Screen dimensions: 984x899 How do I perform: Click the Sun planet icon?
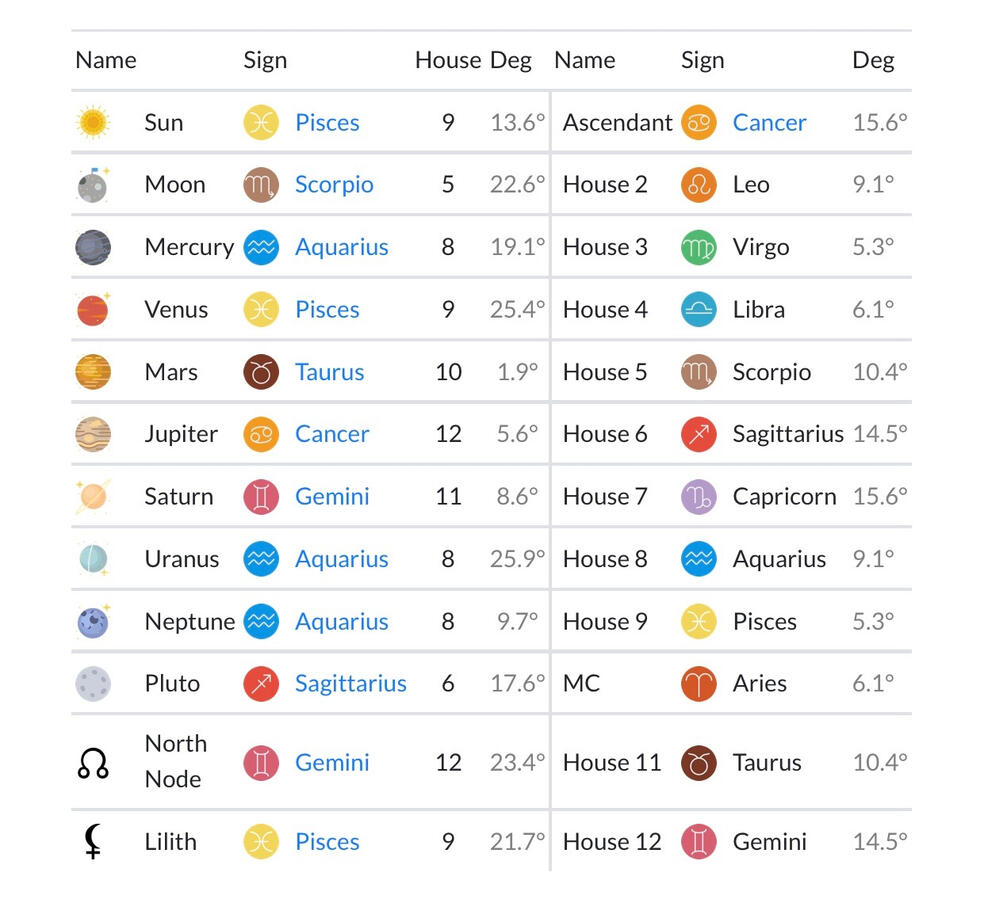point(93,122)
